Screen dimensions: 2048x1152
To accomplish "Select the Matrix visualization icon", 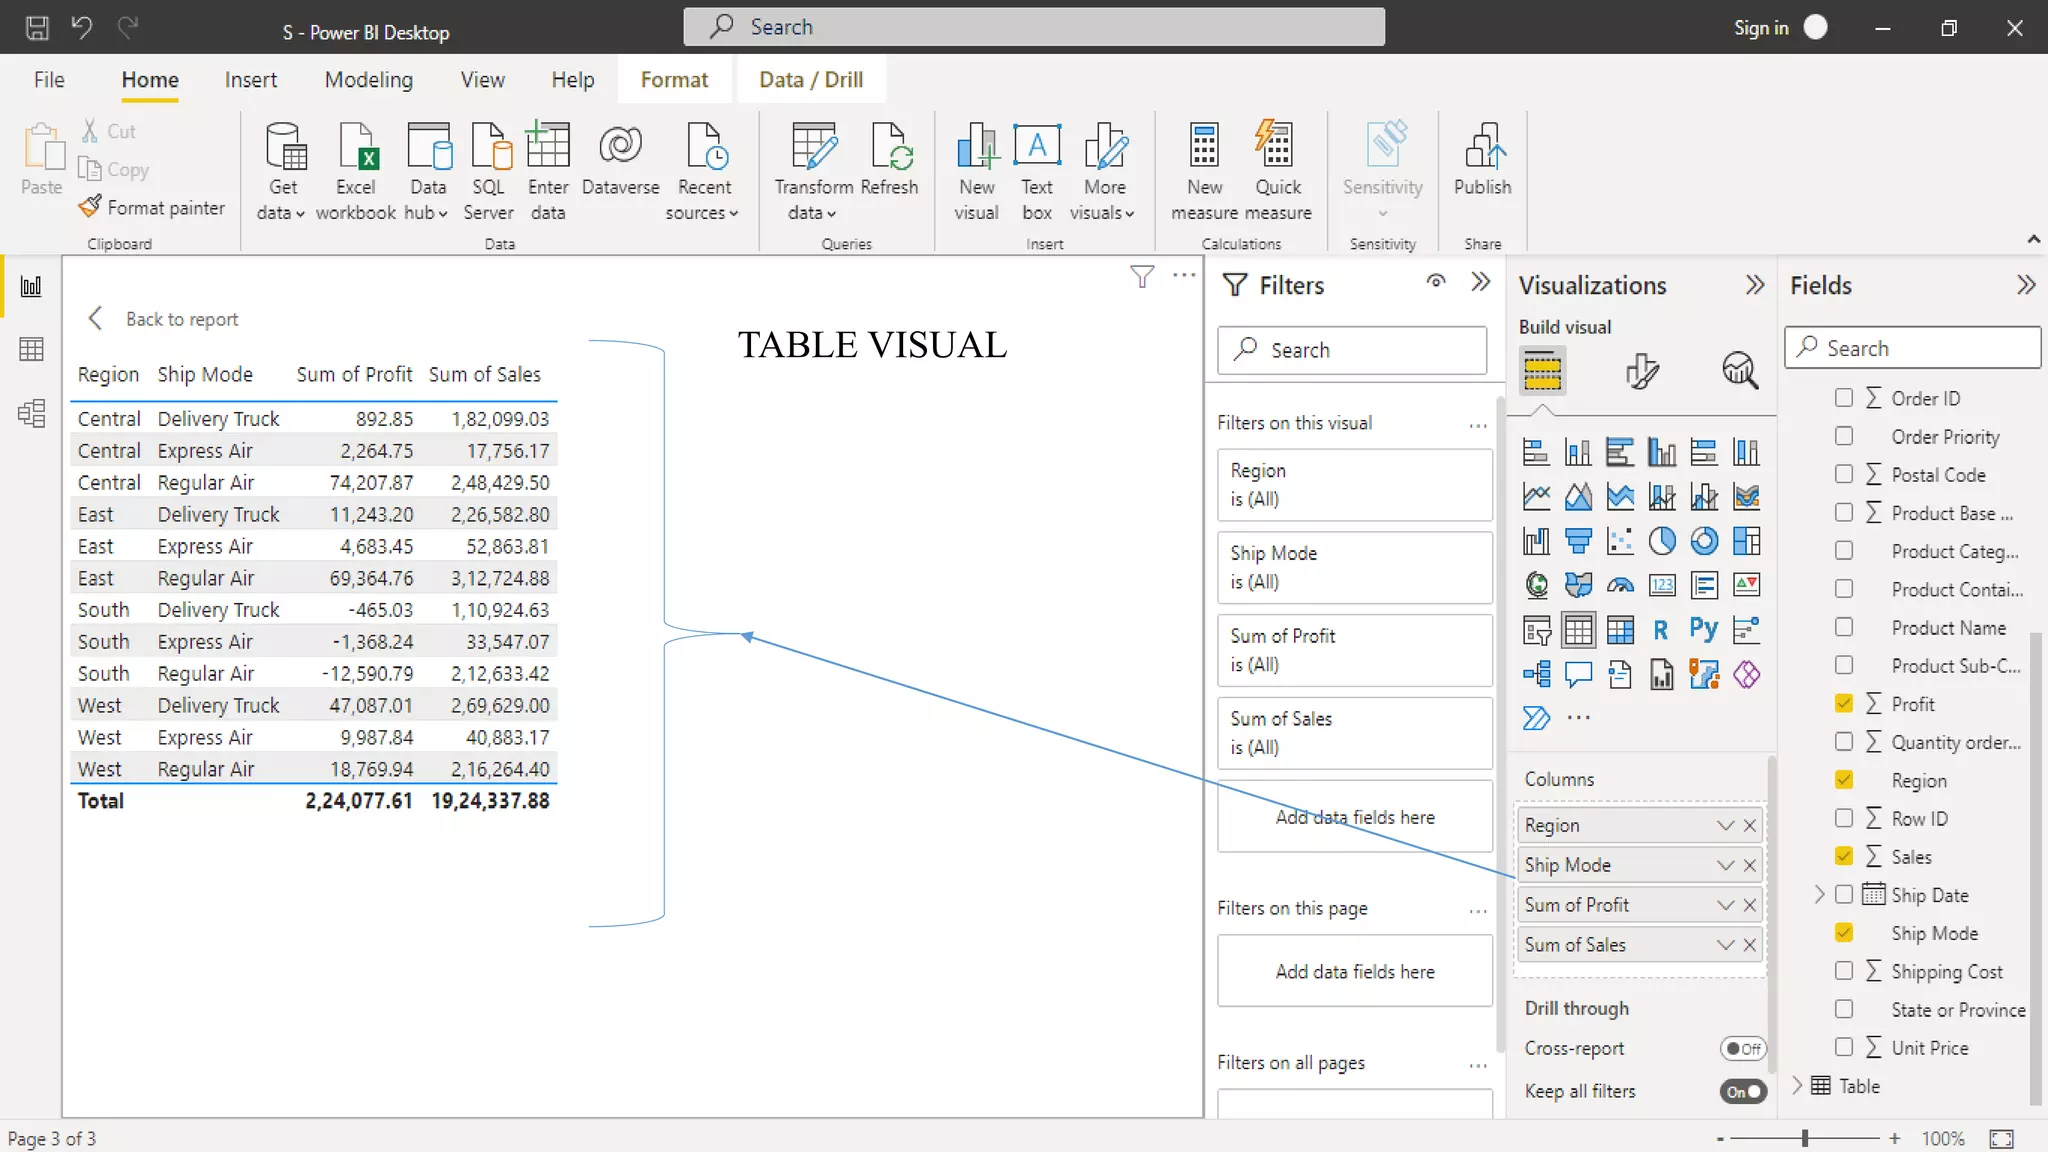I will (1620, 630).
